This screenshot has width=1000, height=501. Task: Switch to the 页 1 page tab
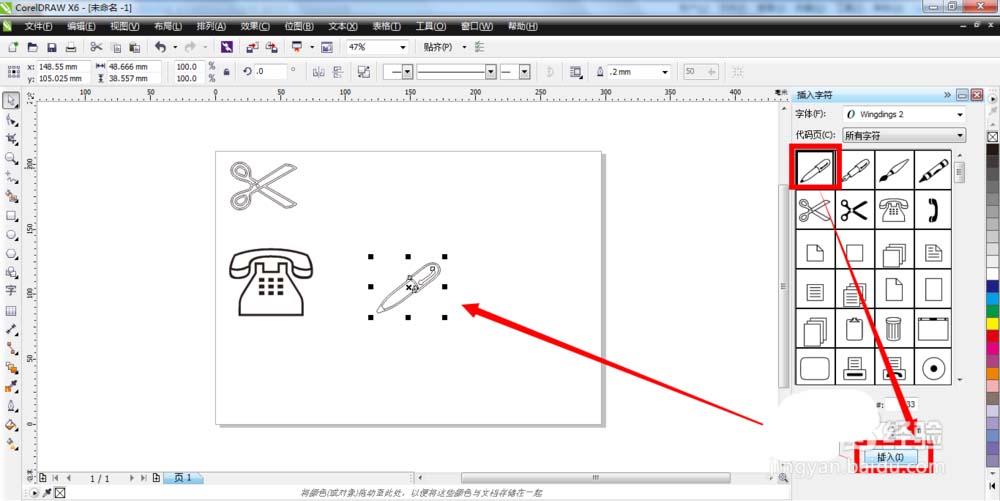(182, 478)
